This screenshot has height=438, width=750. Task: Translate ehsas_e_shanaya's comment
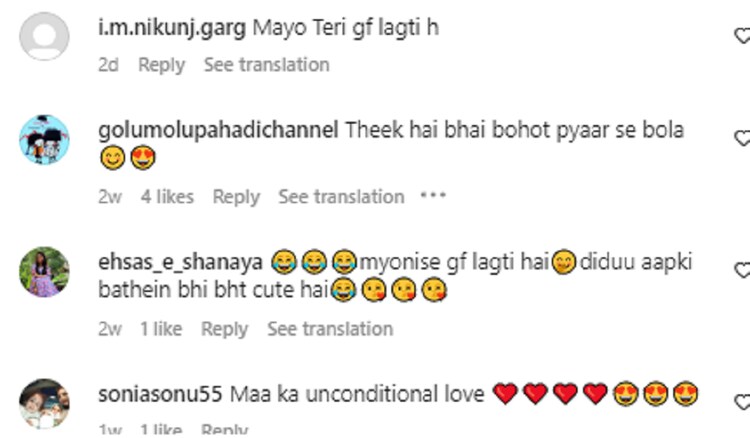click(x=330, y=329)
